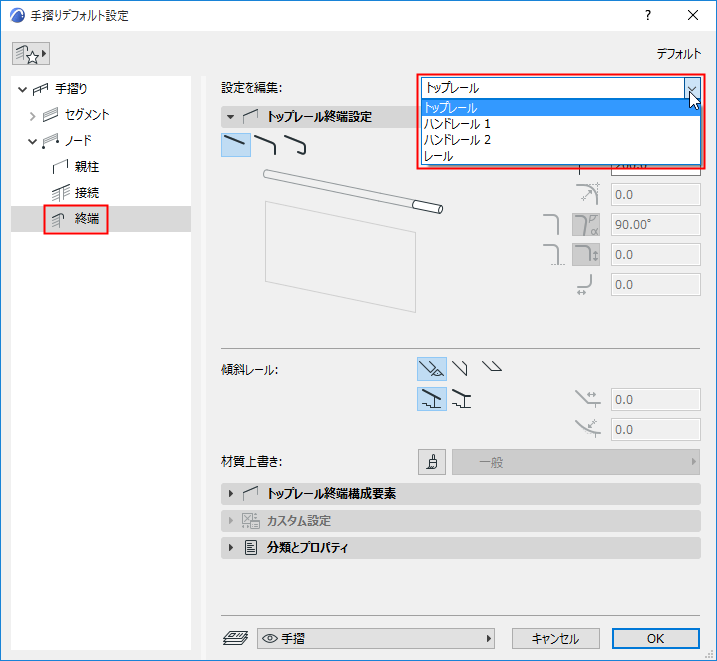Open the 一般 surface material dropdown

[576, 462]
